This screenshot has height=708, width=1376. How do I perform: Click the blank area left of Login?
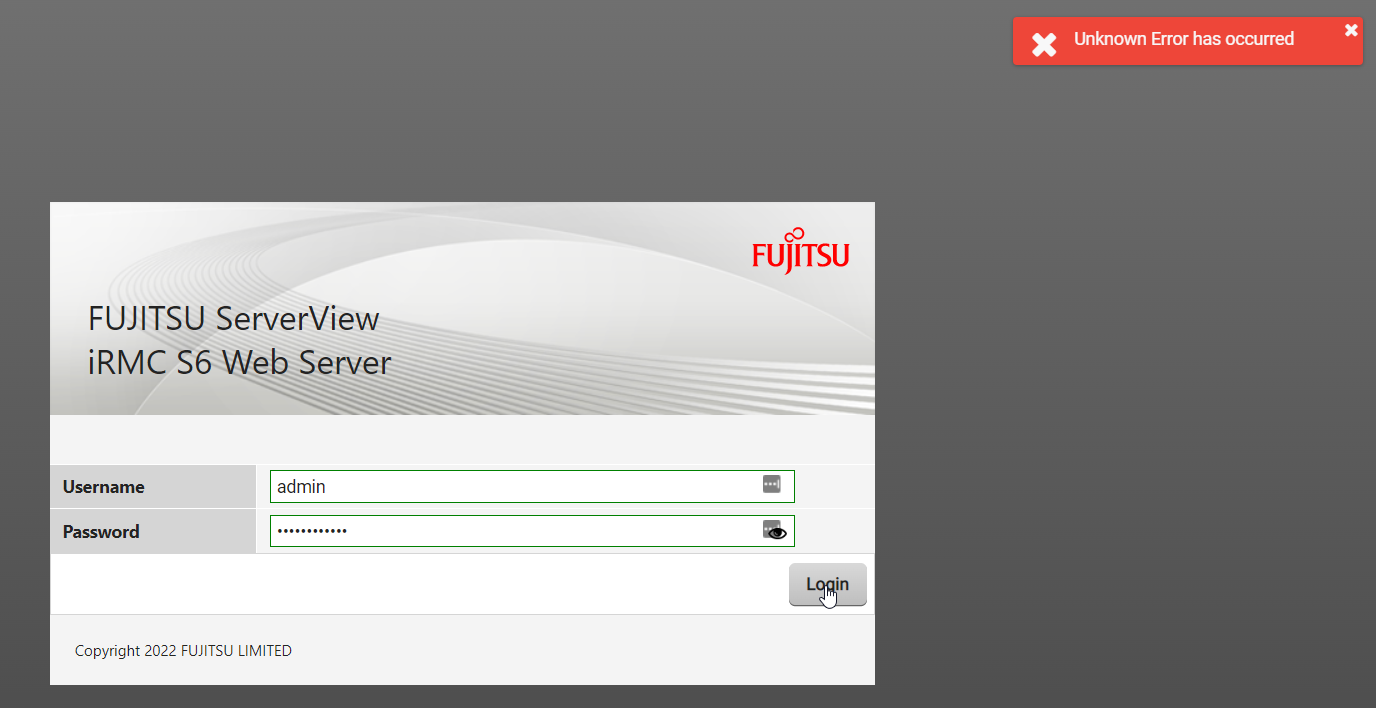pos(400,584)
